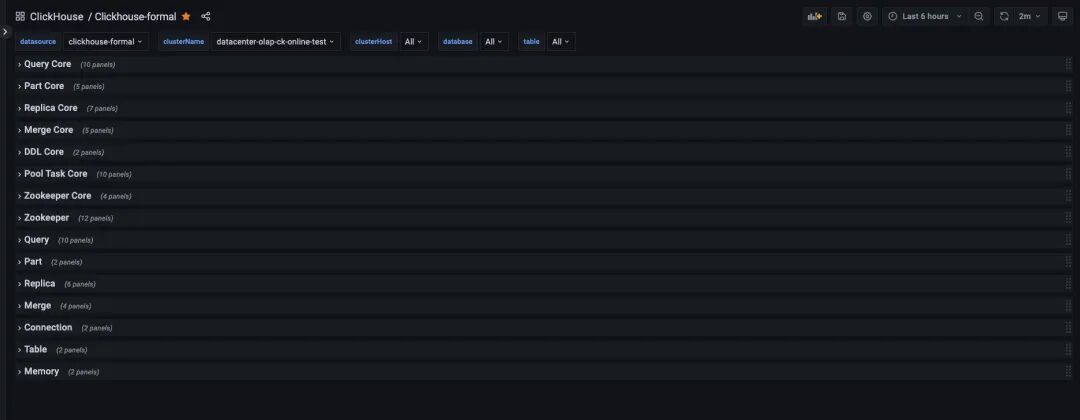
Task: Click the "(7 panels)" text of Replica Core
Action: click(102, 109)
